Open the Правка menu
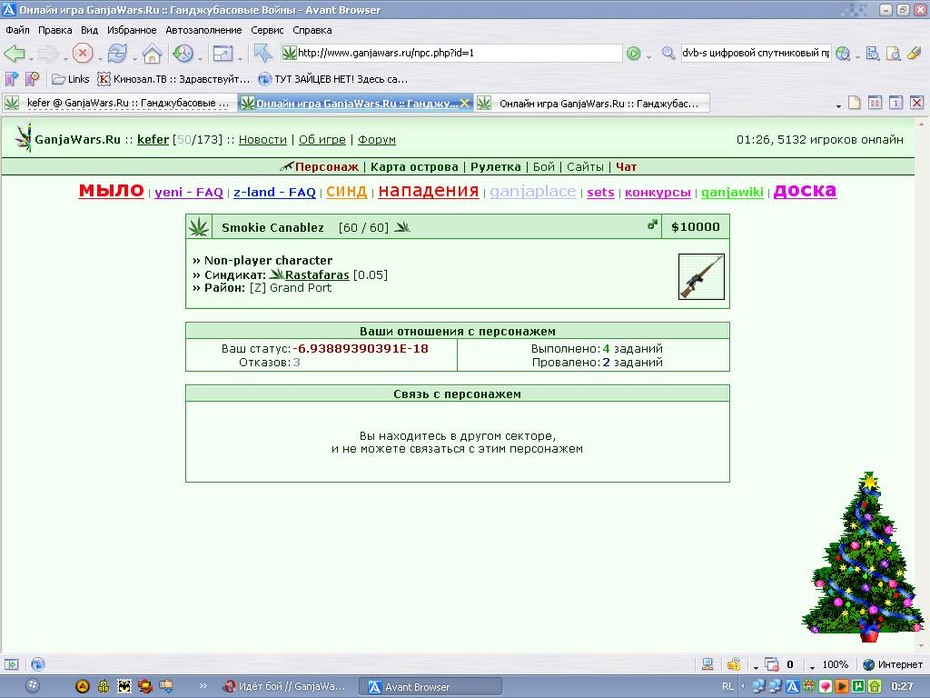The width and height of the screenshot is (930, 698). tap(55, 30)
